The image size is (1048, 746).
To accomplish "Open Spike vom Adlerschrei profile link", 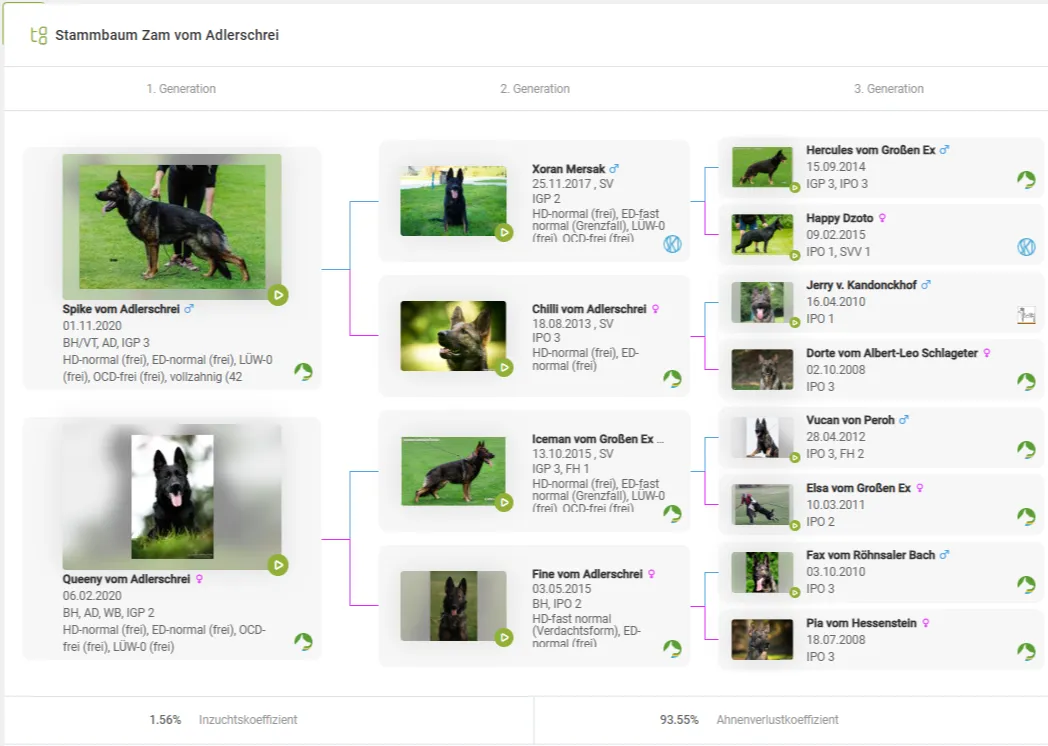I will point(120,309).
